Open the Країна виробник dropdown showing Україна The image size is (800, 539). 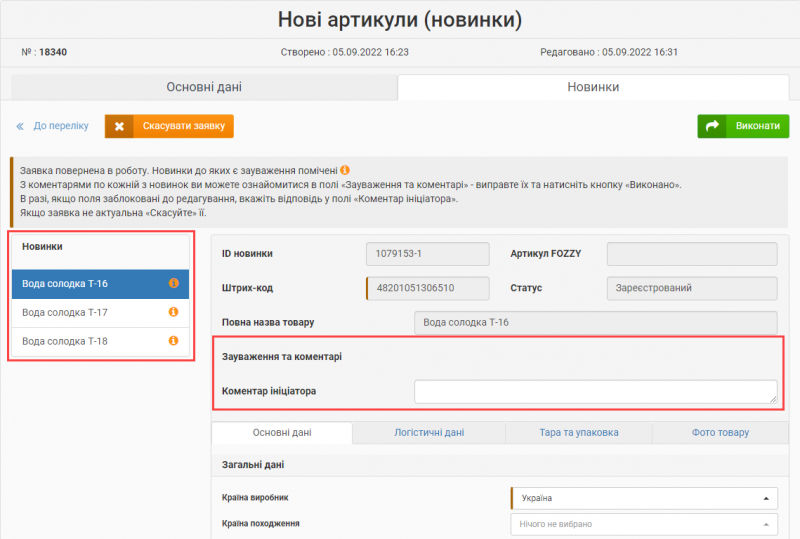[644, 498]
